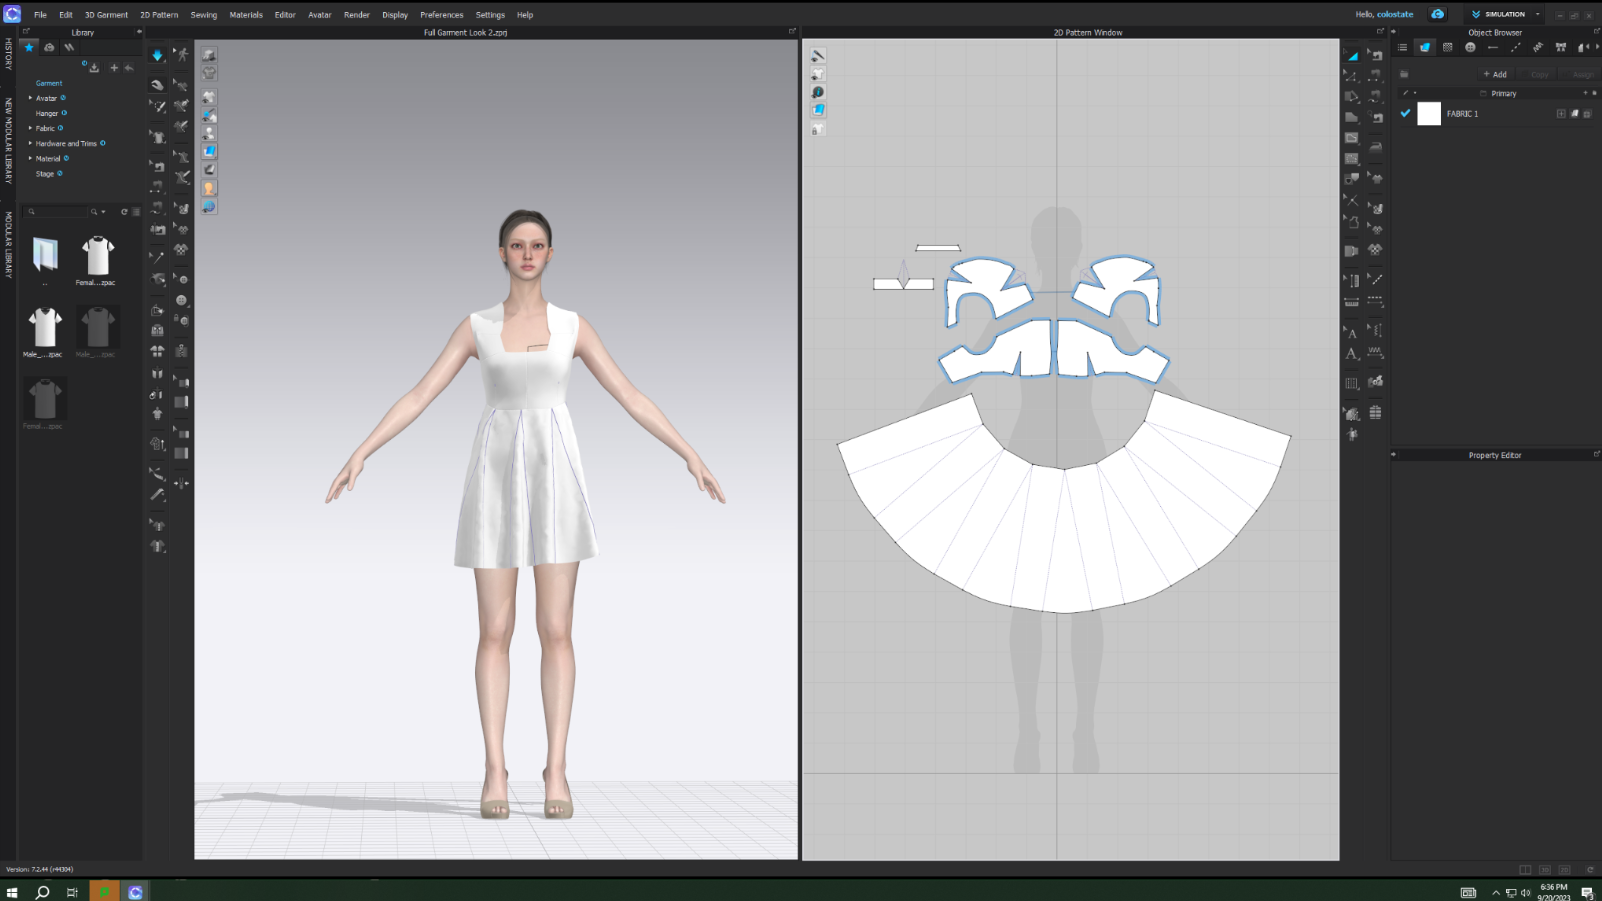The width and height of the screenshot is (1602, 901).
Task: Click the plus icon to add Library folder
Action: [114, 68]
